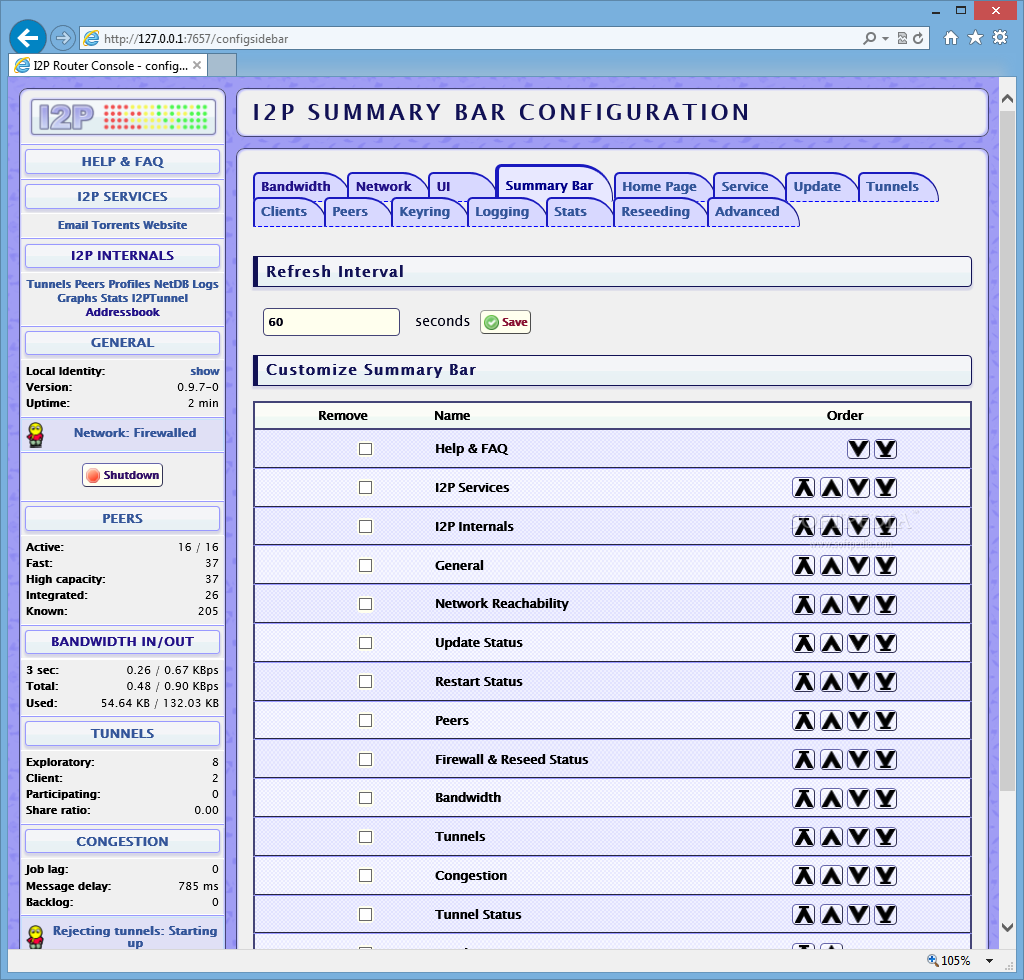Check Remove box for I2P Services
This screenshot has width=1024, height=980.
coord(366,488)
